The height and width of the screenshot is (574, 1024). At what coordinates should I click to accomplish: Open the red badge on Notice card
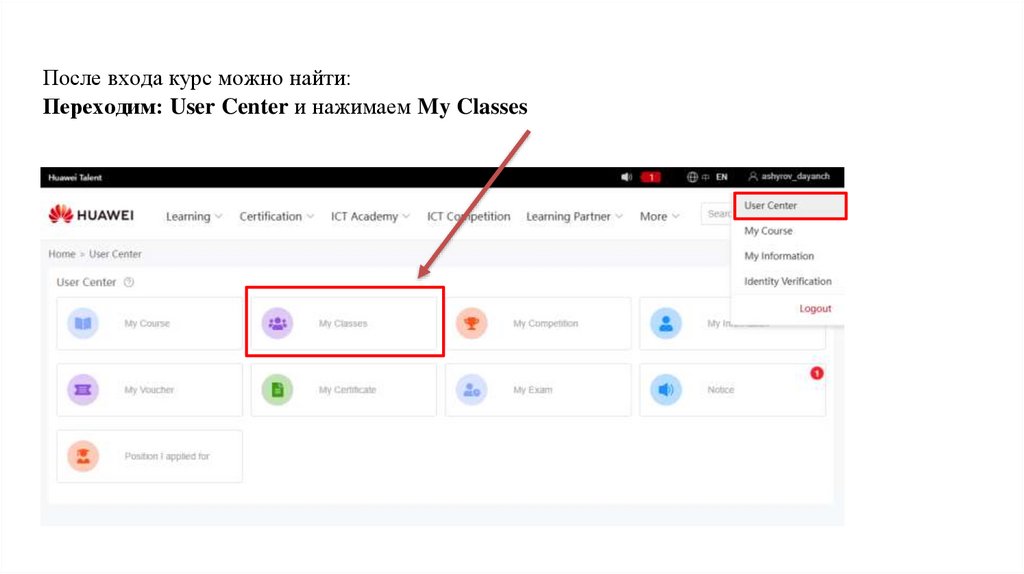point(816,374)
